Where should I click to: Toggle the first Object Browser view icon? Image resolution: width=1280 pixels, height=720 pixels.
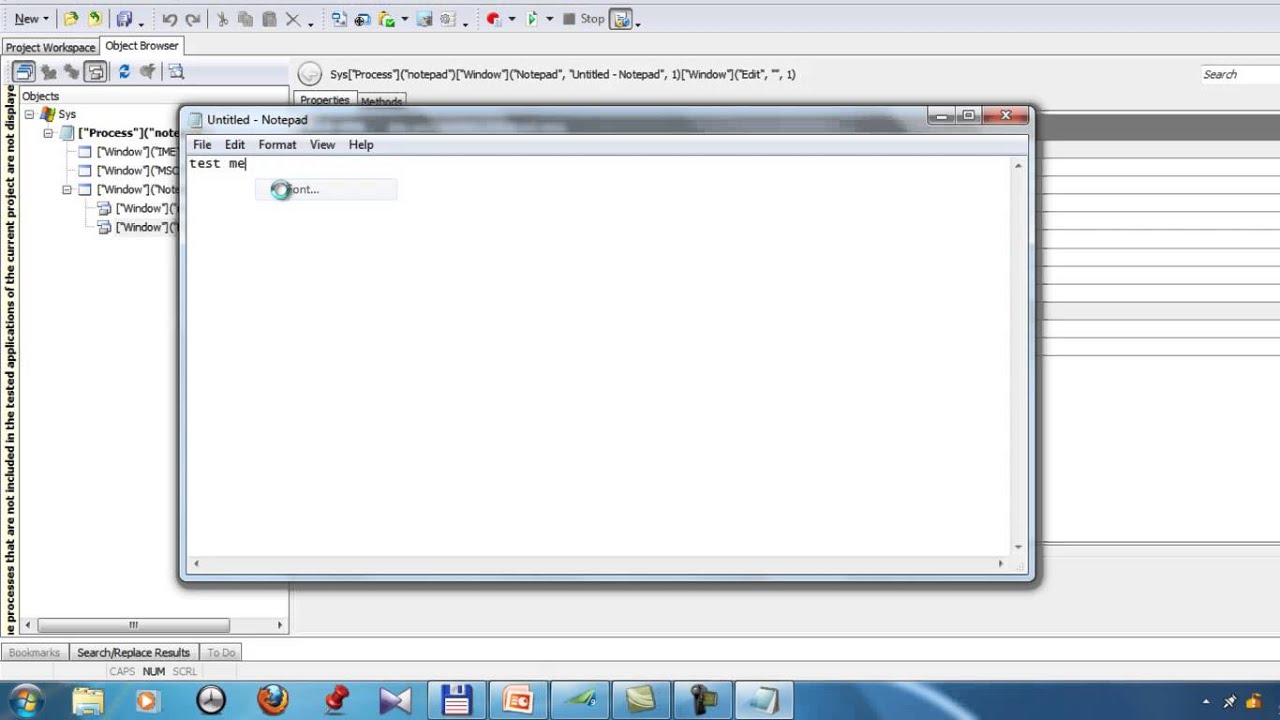point(24,72)
